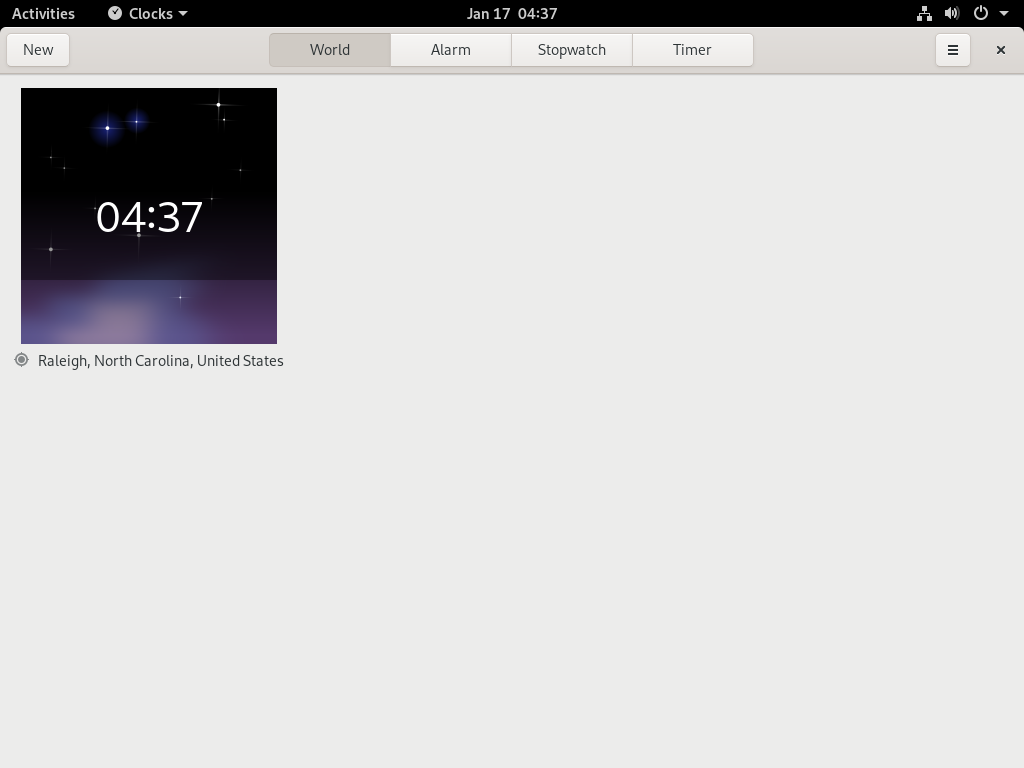The image size is (1024, 768).
Task: Open the Clocks application menu dropdown
Action: pos(148,13)
